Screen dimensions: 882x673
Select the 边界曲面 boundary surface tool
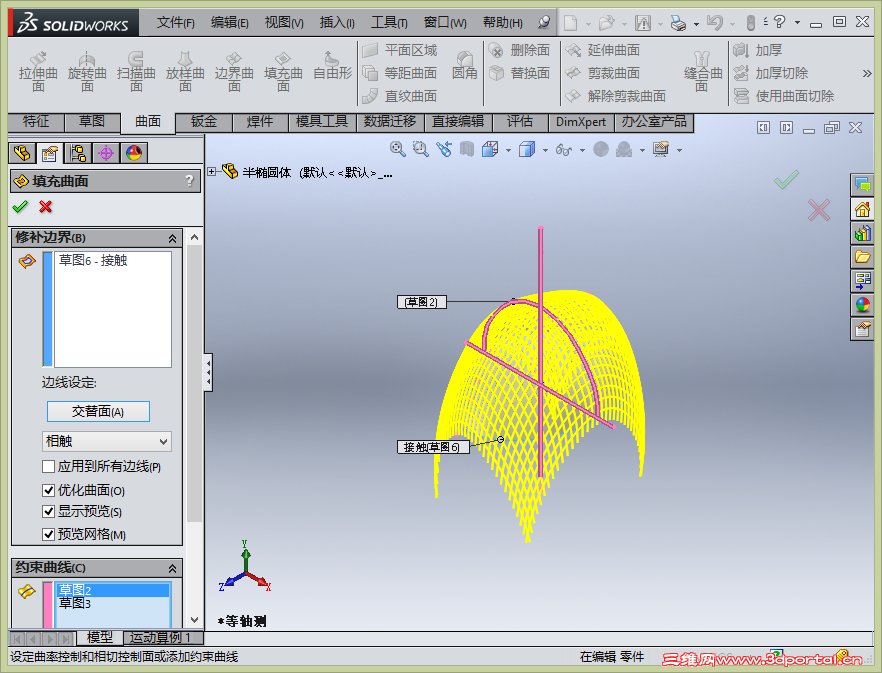(234, 72)
